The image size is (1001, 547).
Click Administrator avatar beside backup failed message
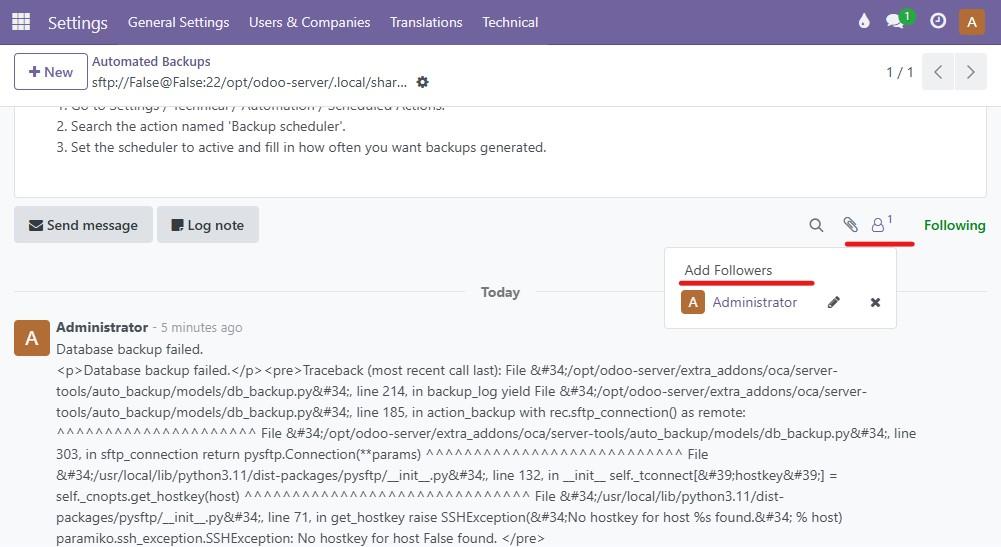pyautogui.click(x=32, y=338)
